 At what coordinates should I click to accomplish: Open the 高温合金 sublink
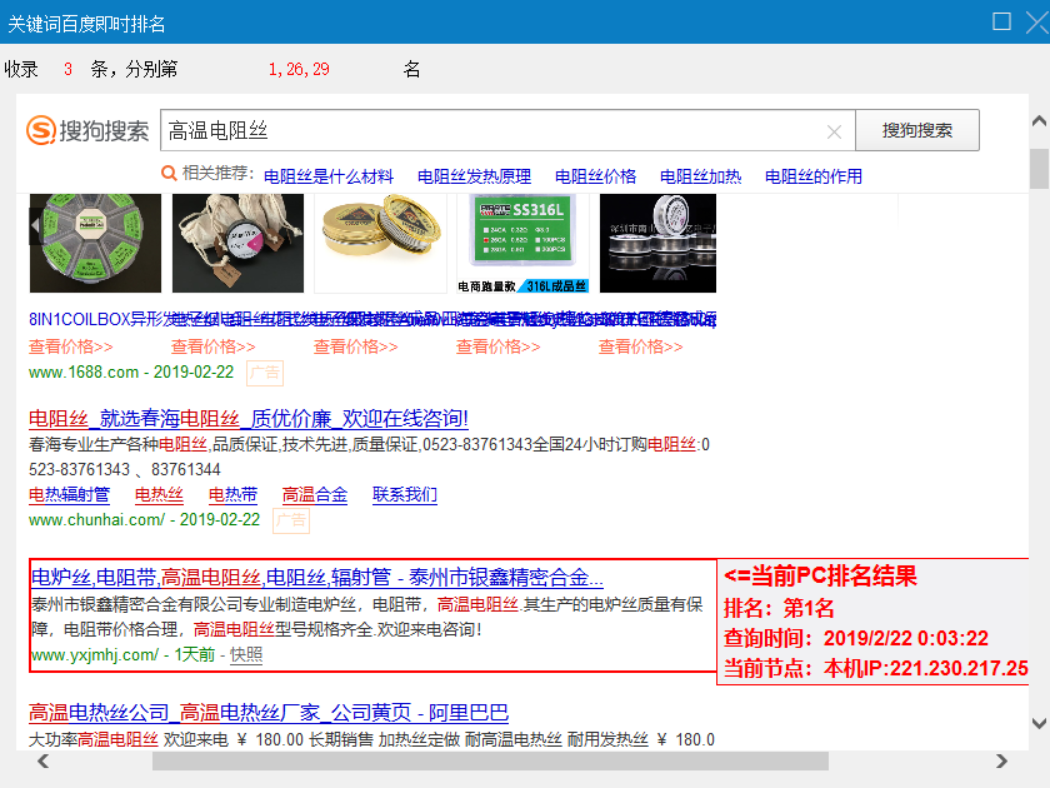coord(315,495)
